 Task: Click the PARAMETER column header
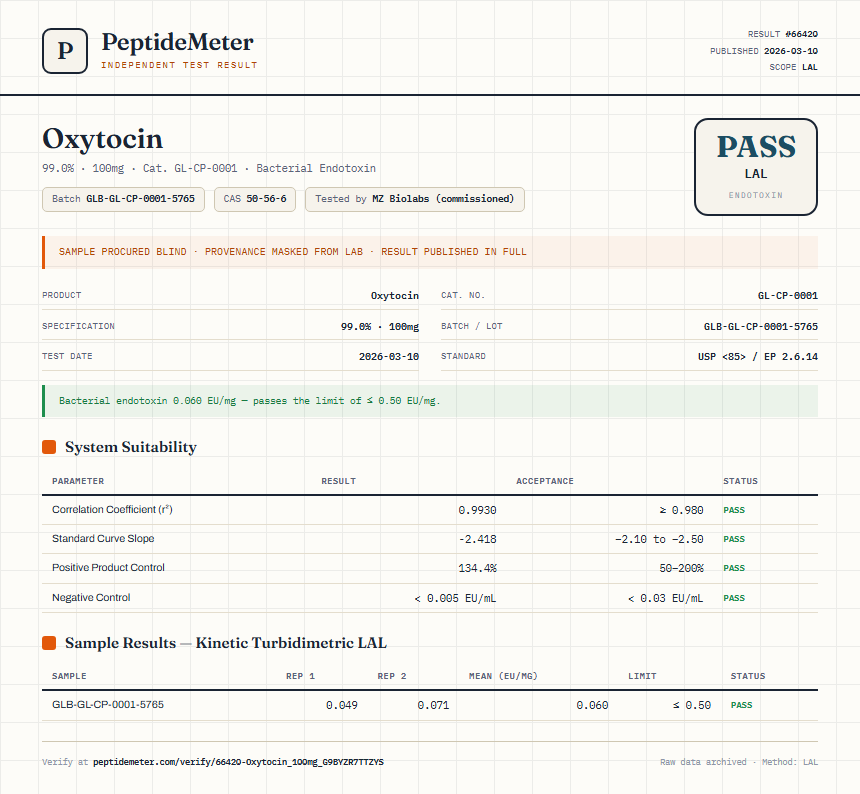(x=78, y=481)
